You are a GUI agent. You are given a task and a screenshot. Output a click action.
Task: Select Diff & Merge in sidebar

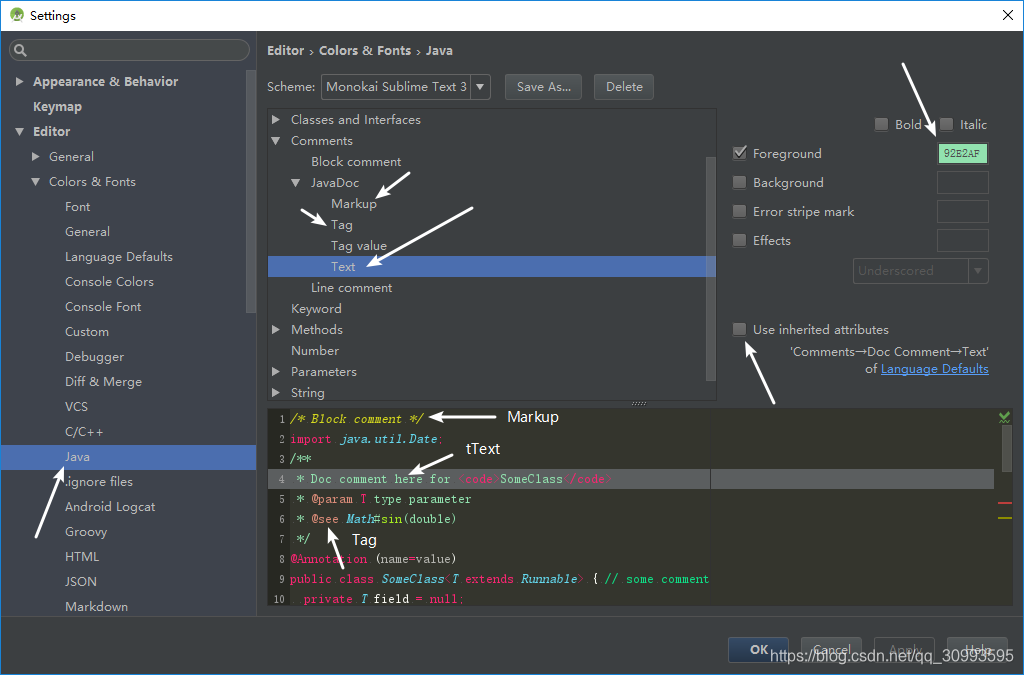click(103, 381)
